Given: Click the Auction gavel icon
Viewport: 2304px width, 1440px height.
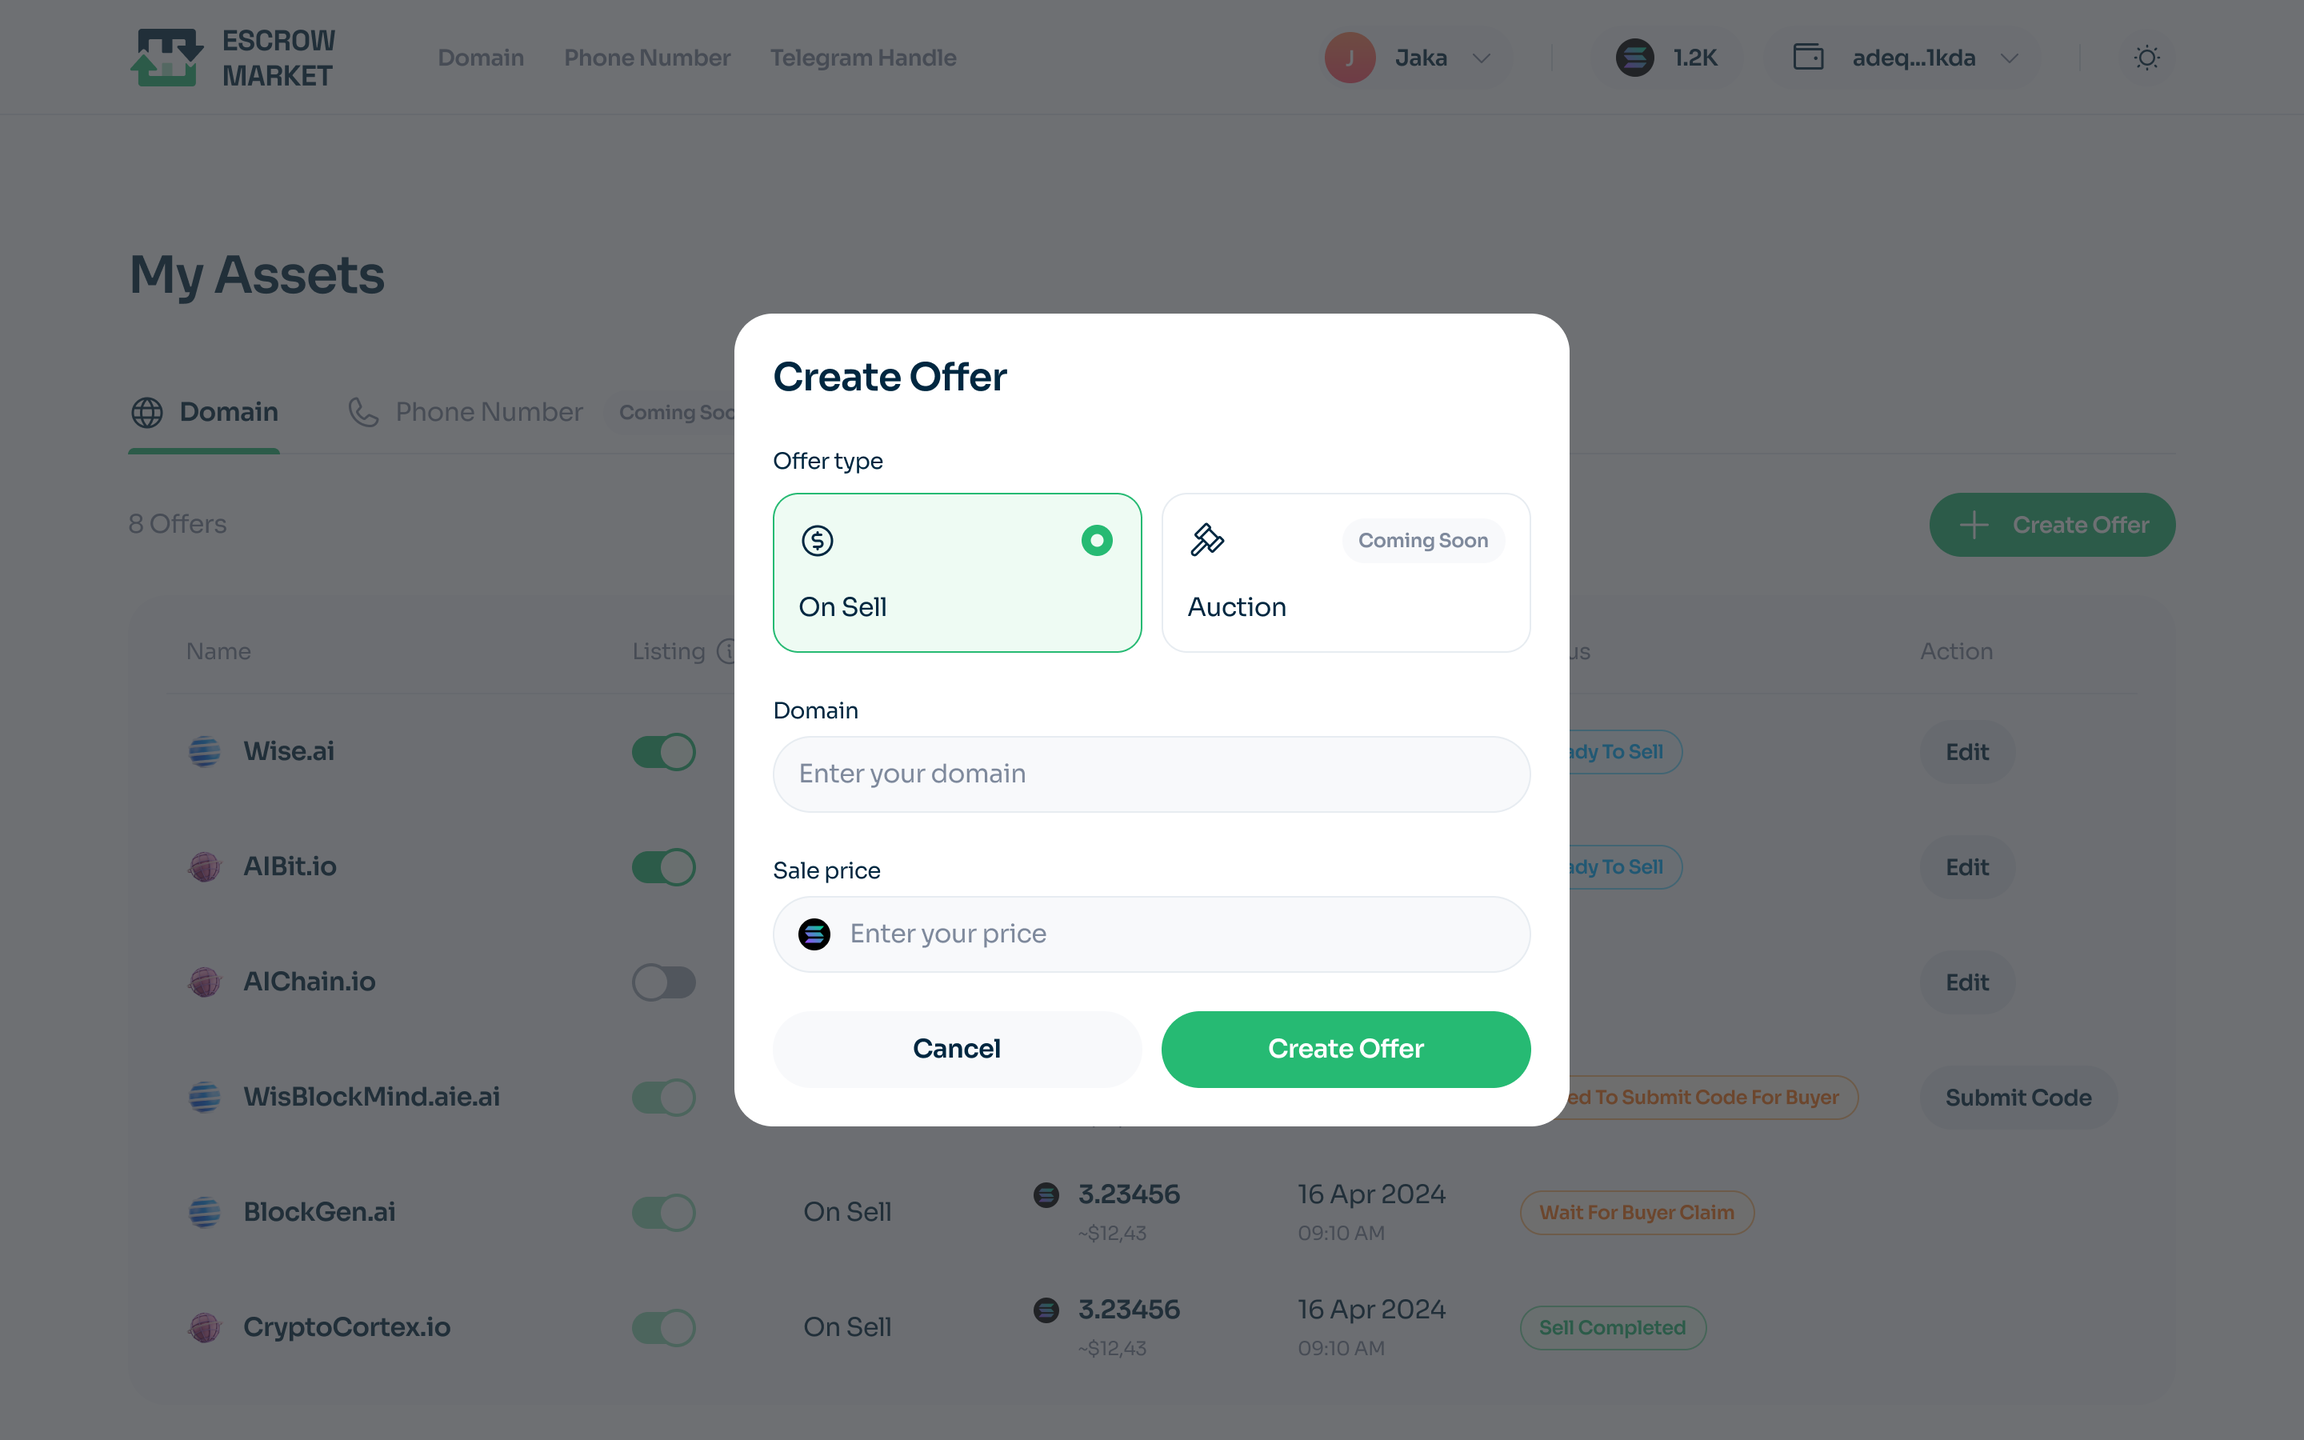Looking at the screenshot, I should tap(1207, 540).
